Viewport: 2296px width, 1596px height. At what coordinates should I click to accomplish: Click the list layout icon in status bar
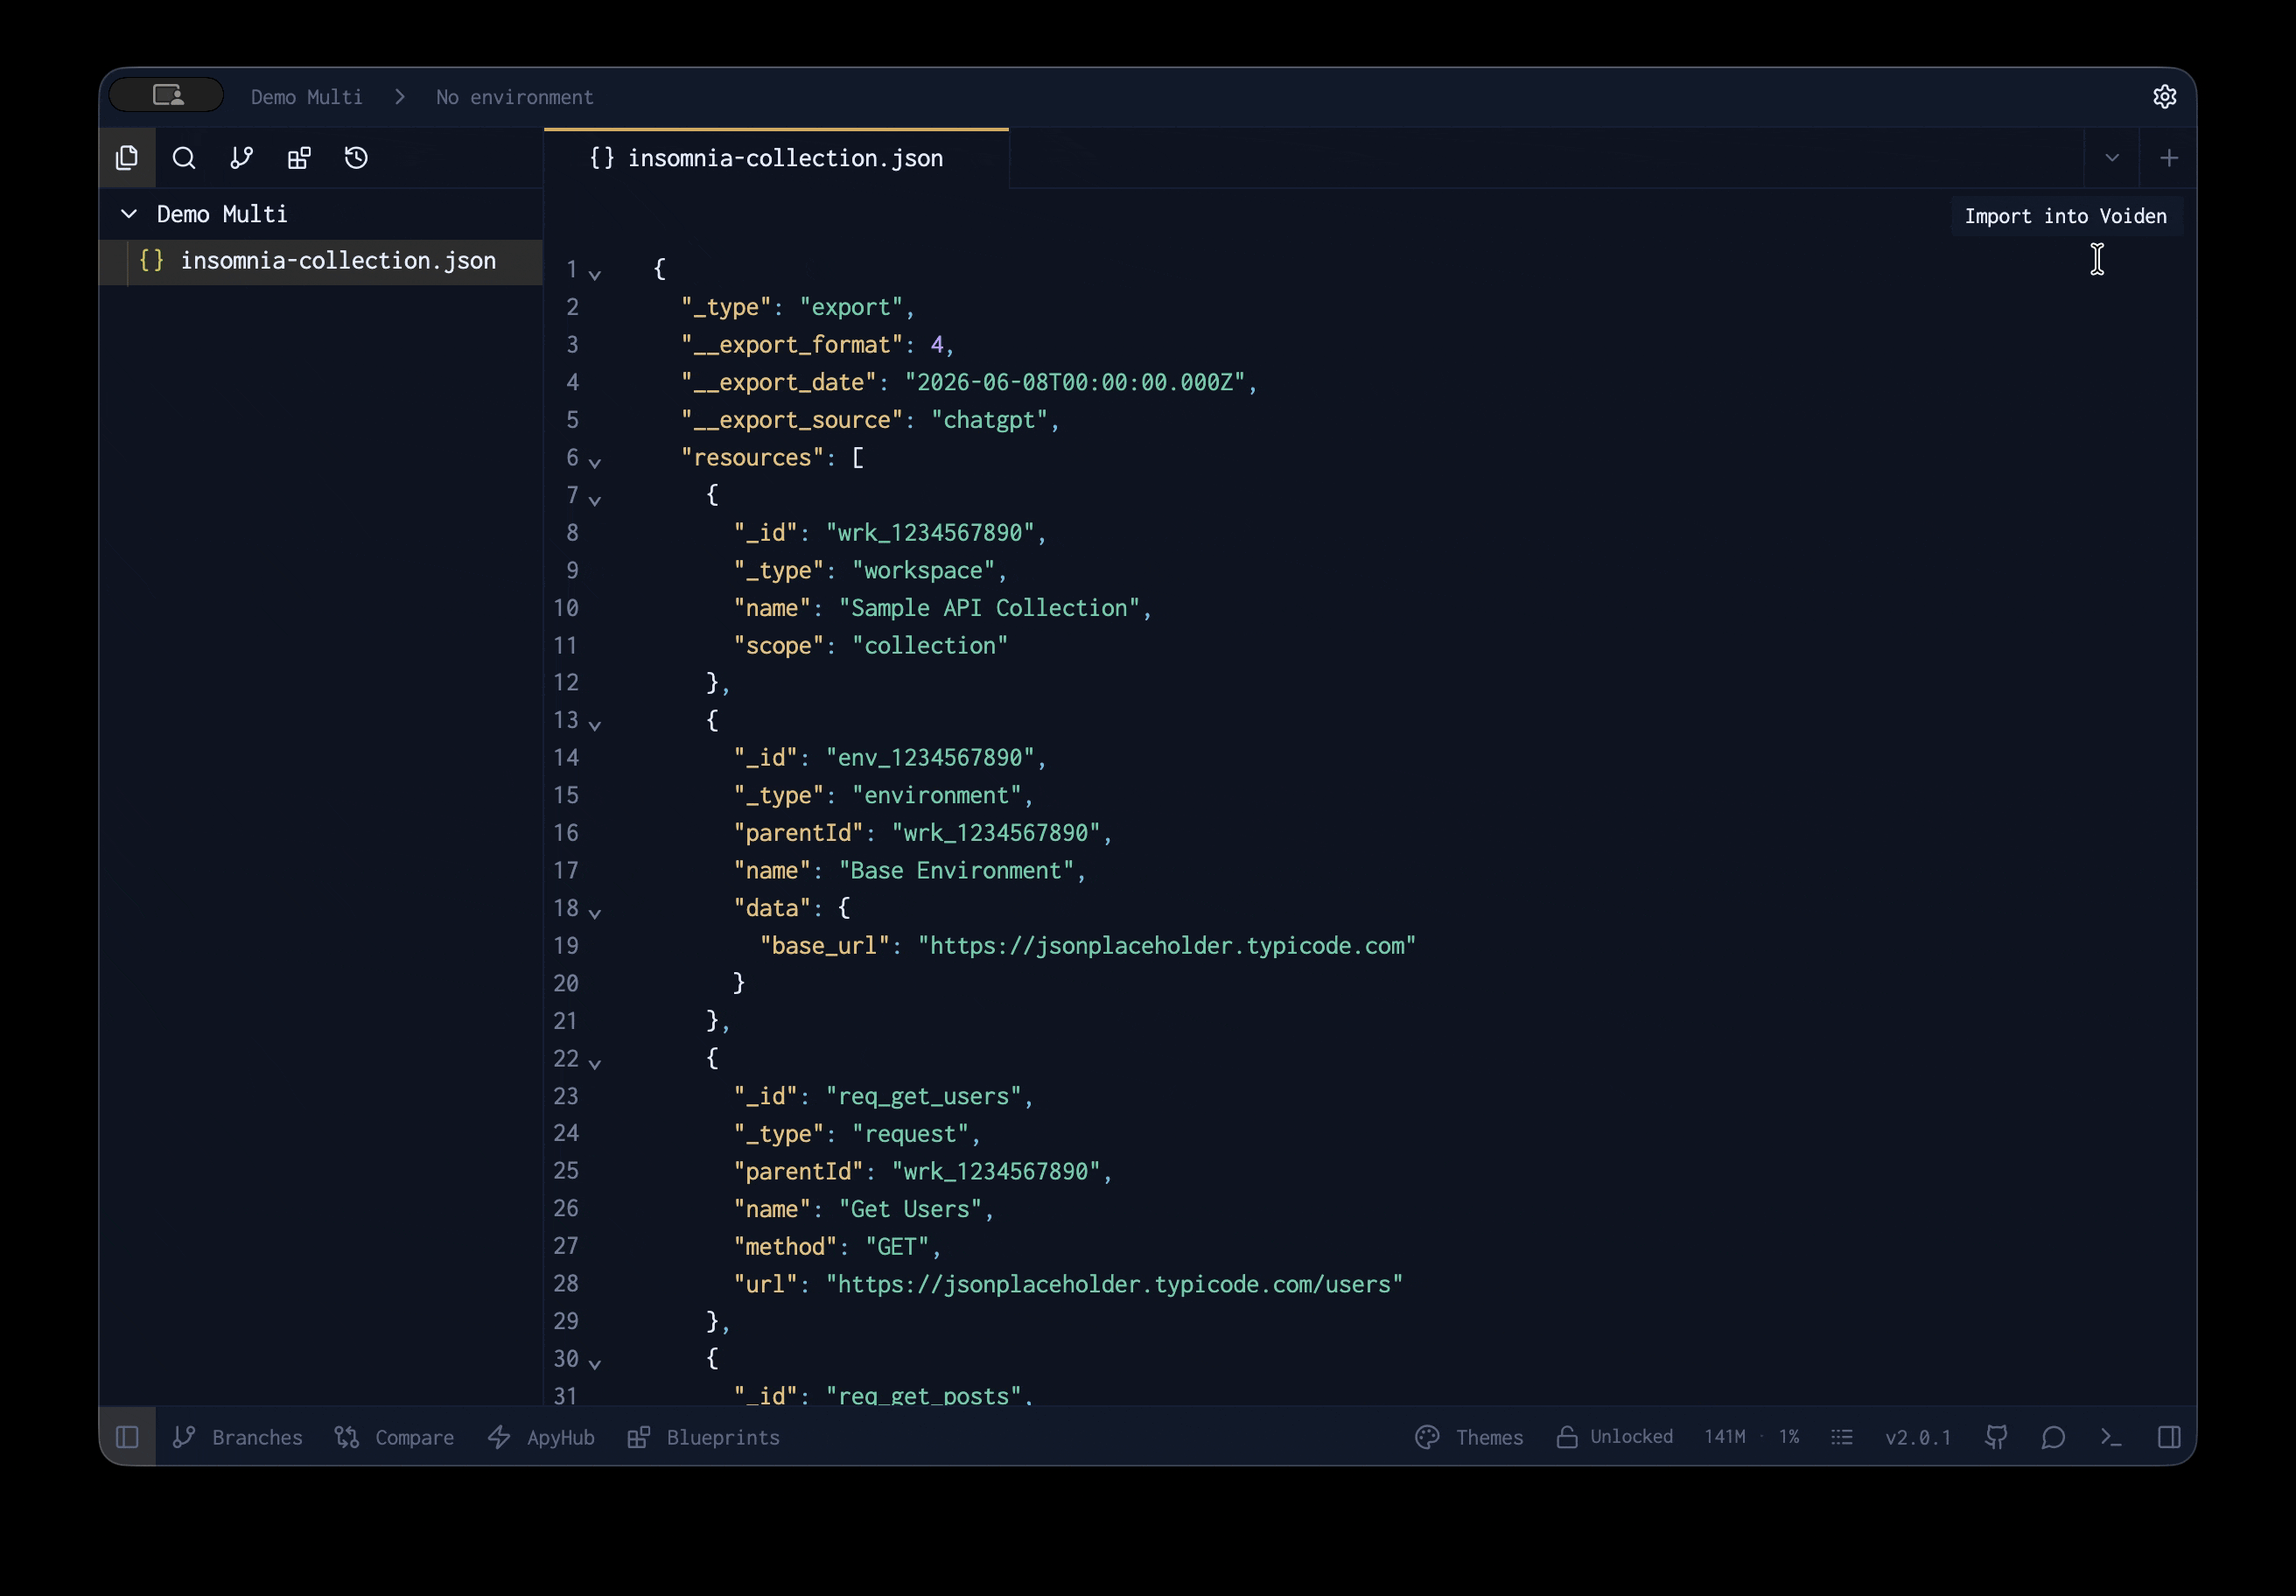(1842, 1437)
